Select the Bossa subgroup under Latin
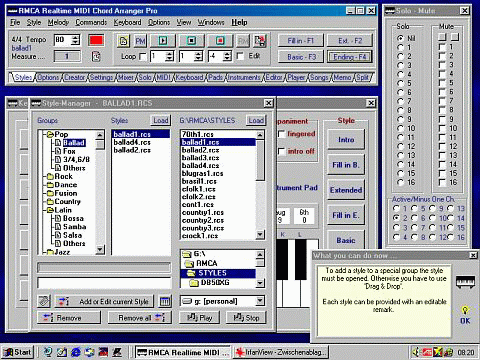Screen dimensions: 480x360 73,218
